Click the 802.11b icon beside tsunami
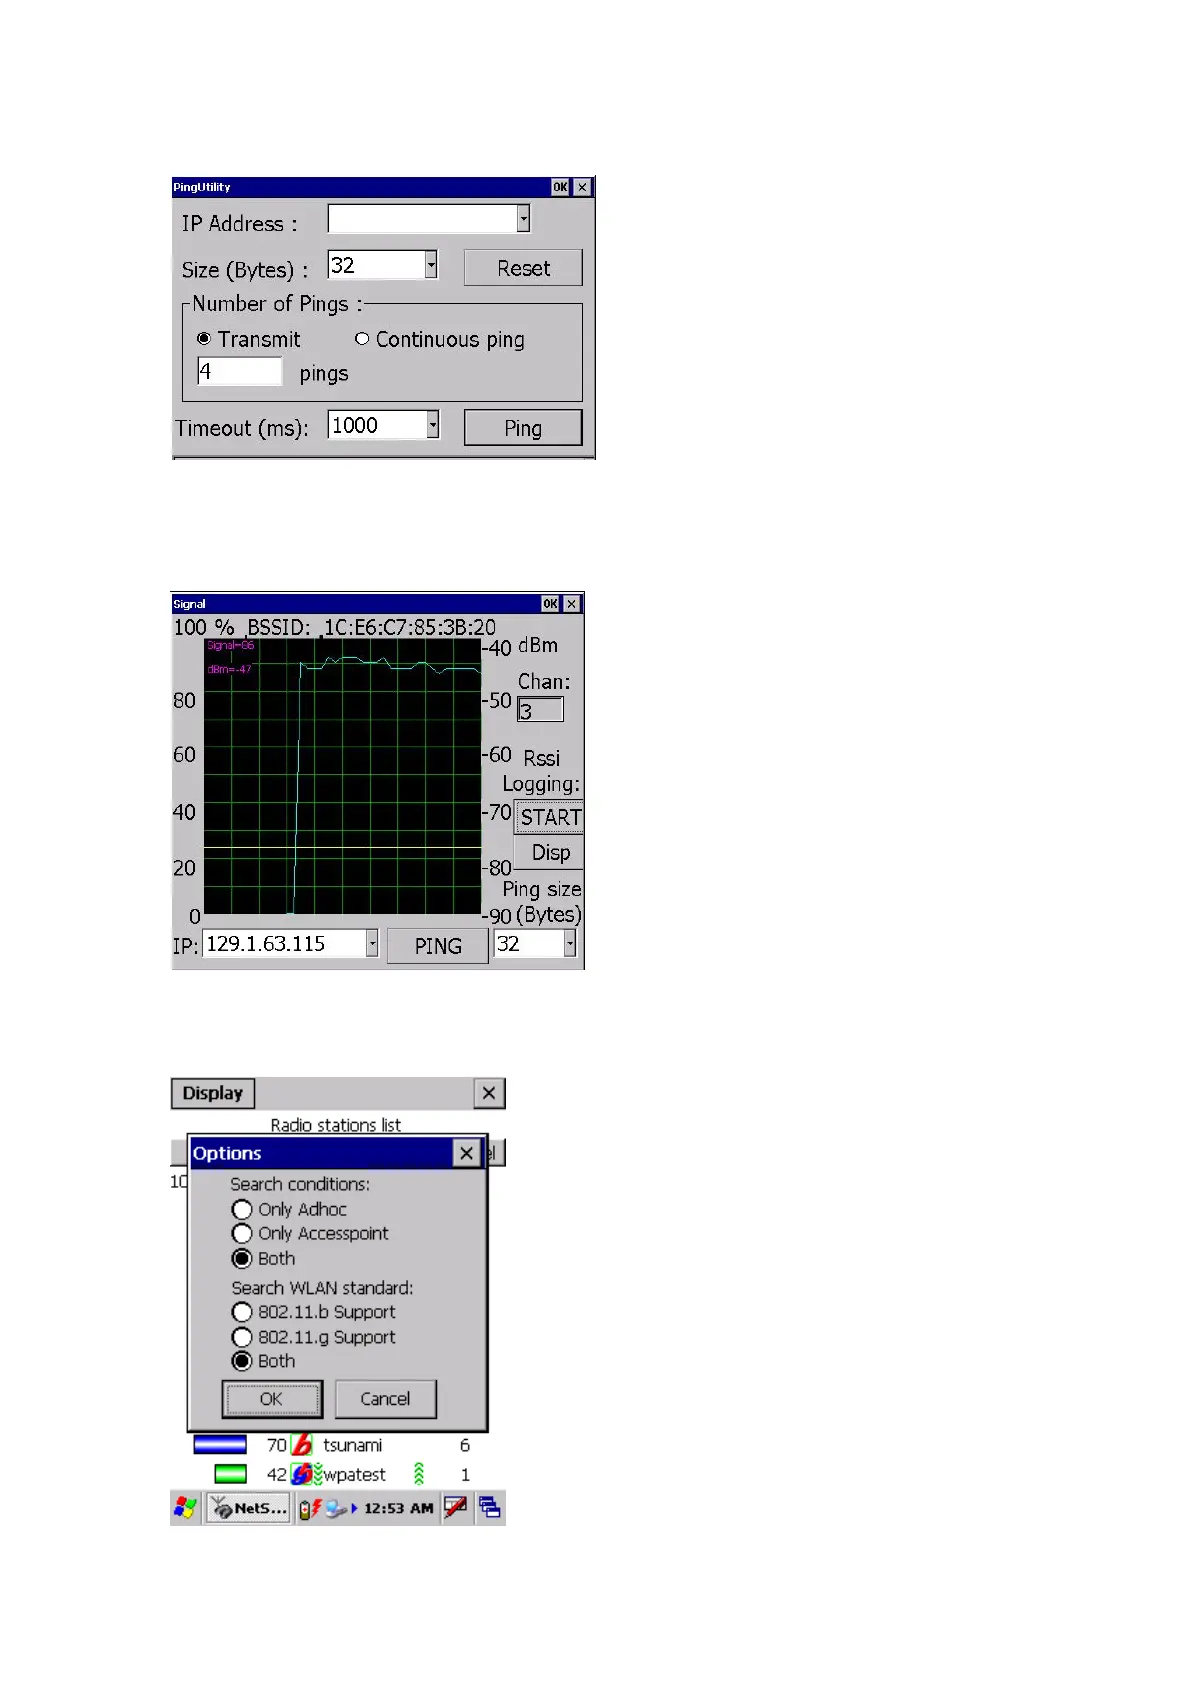 pyautogui.click(x=302, y=1445)
